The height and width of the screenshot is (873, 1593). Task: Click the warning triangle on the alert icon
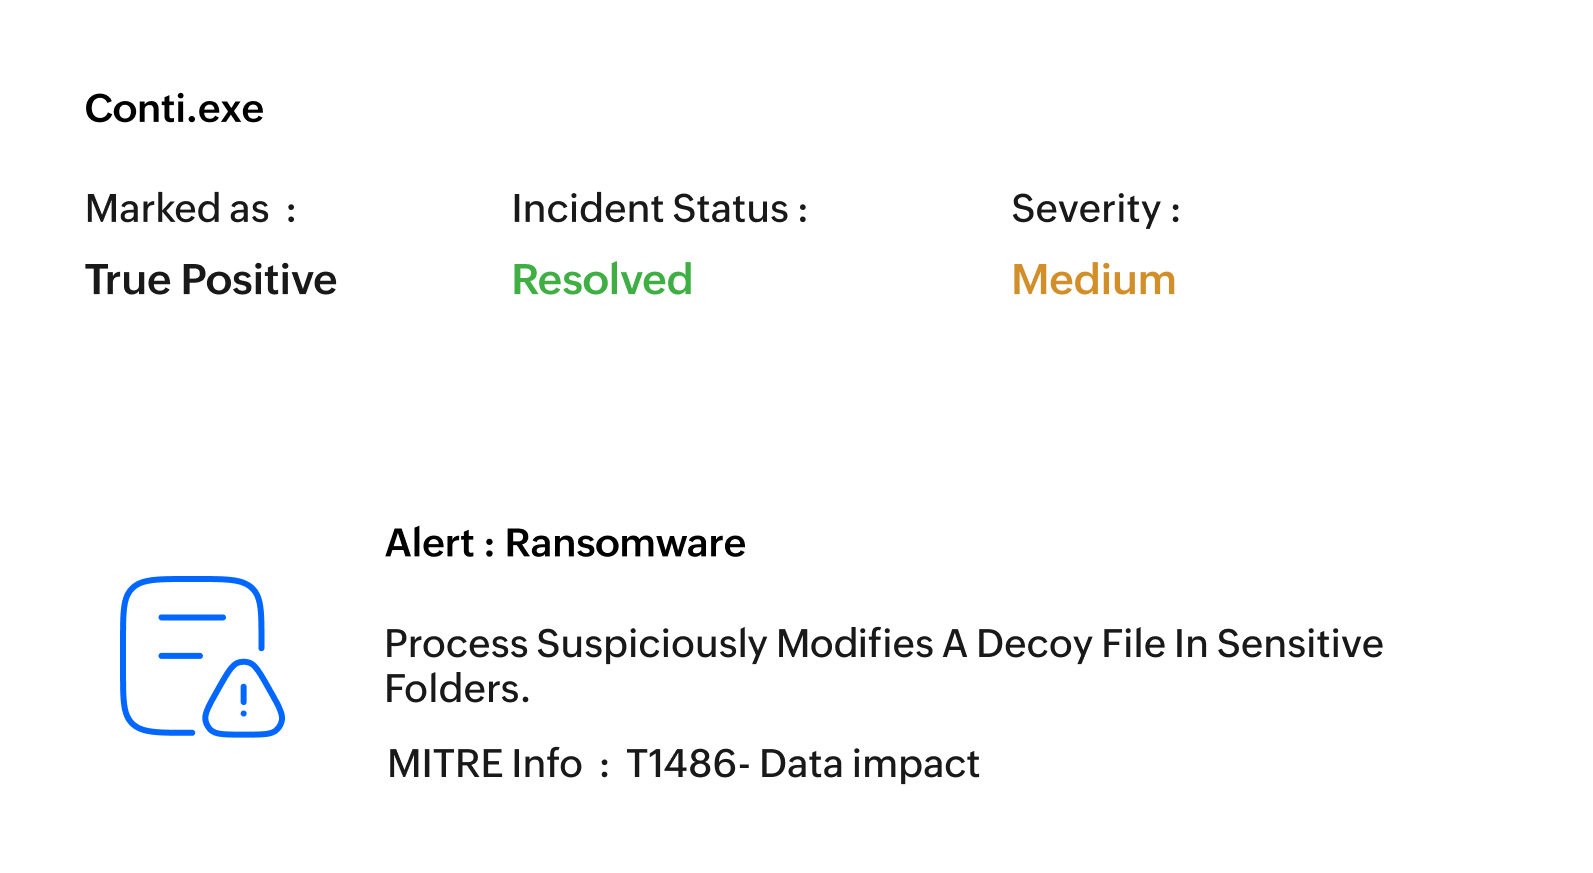click(244, 698)
